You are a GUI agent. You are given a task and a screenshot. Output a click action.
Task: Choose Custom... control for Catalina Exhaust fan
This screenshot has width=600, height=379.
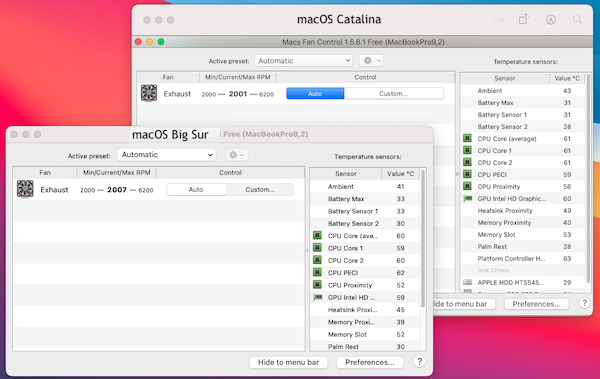394,93
